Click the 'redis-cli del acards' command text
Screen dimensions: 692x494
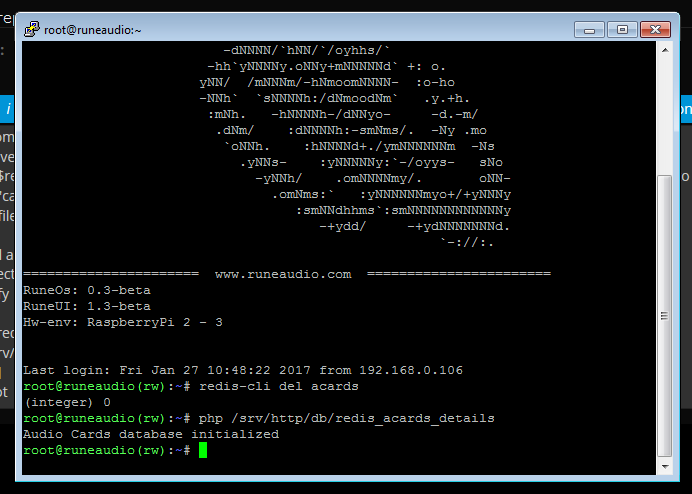(279, 386)
